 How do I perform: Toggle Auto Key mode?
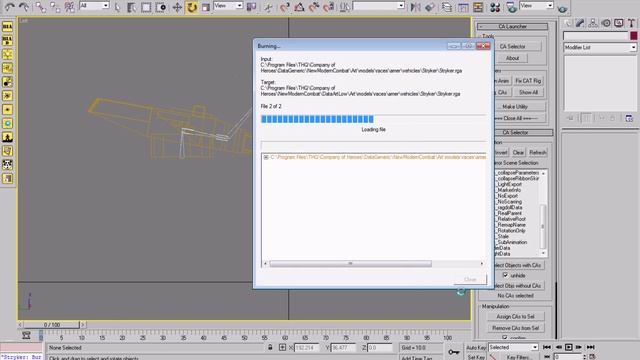(x=476, y=348)
